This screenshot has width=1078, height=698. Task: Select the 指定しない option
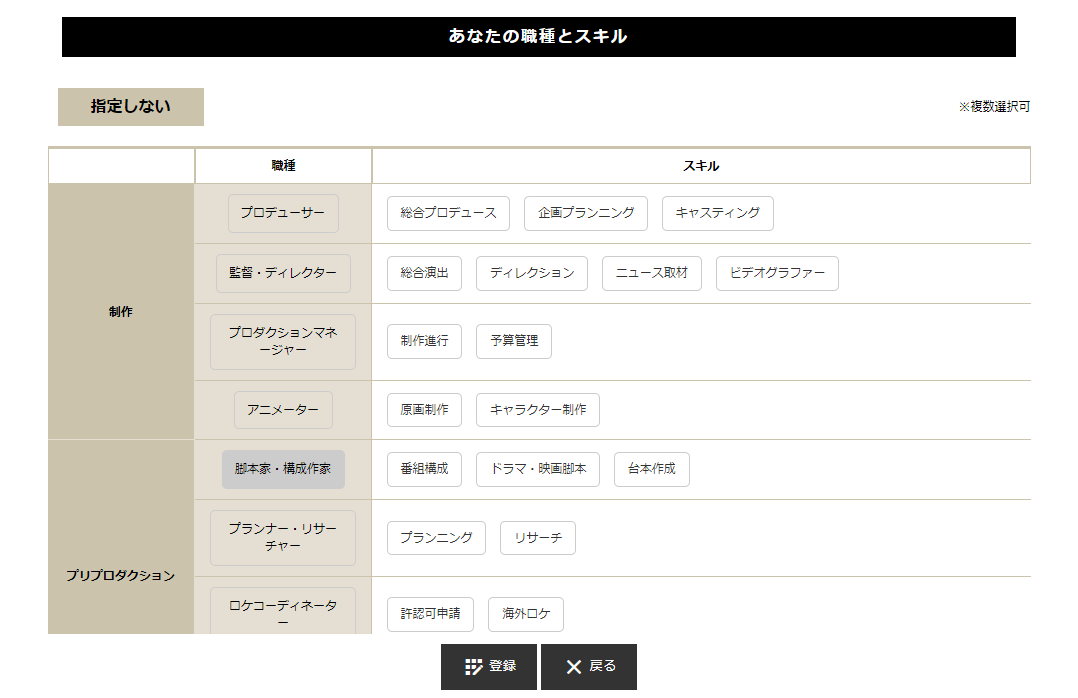131,107
